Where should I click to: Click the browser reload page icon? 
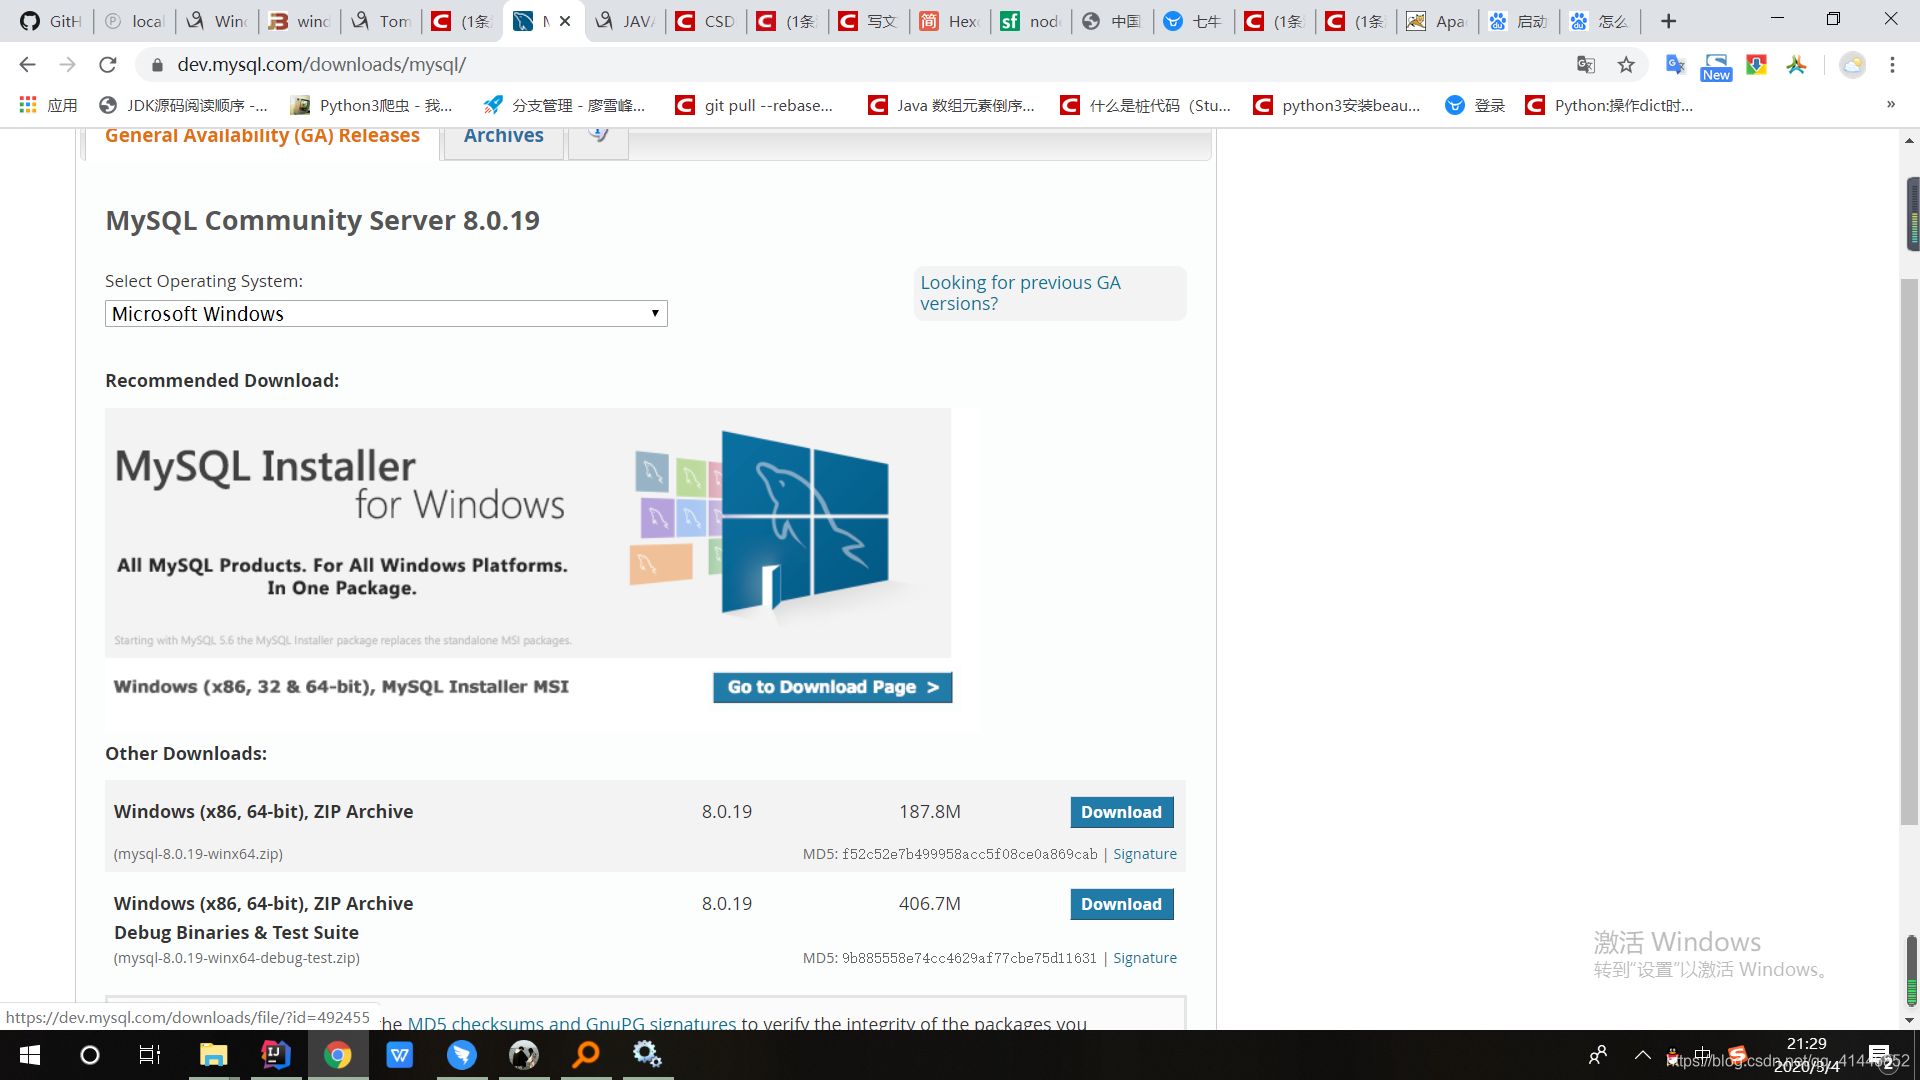[108, 65]
